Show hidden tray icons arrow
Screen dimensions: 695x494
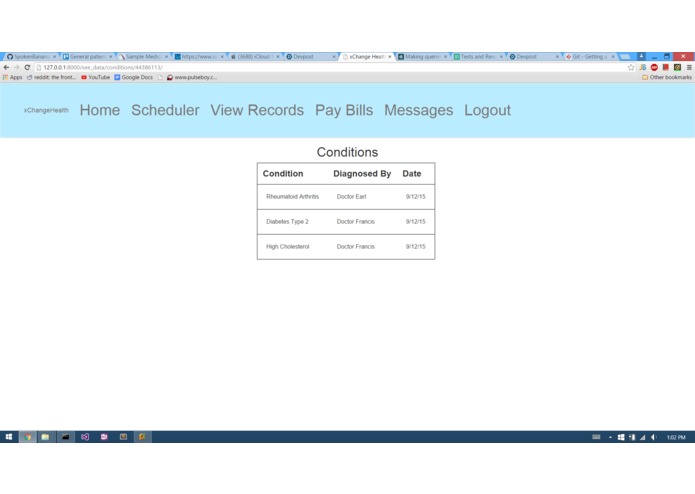point(610,437)
